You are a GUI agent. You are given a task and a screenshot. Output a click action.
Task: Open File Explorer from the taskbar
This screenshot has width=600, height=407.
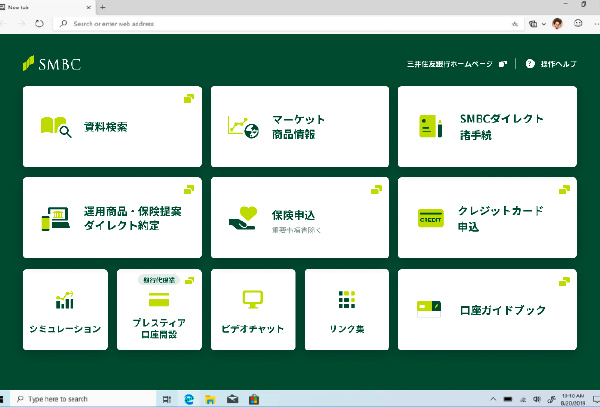(210, 399)
